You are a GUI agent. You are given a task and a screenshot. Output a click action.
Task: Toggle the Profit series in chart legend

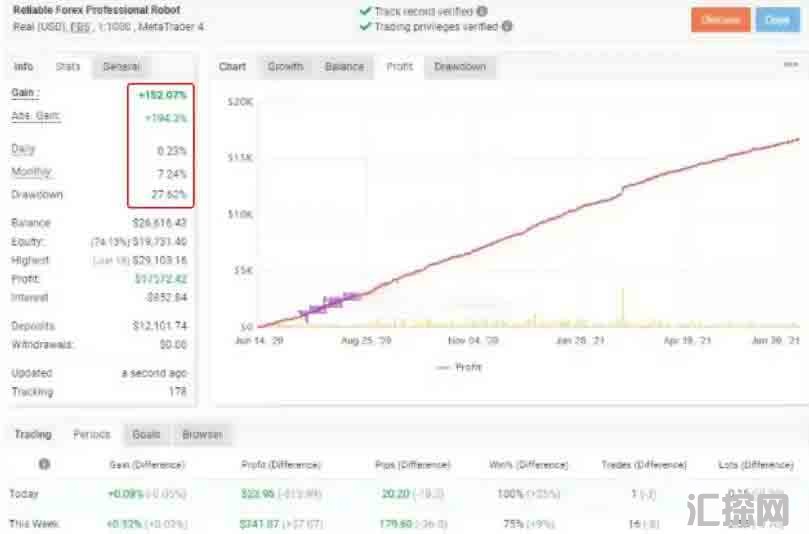pyautogui.click(x=460, y=367)
